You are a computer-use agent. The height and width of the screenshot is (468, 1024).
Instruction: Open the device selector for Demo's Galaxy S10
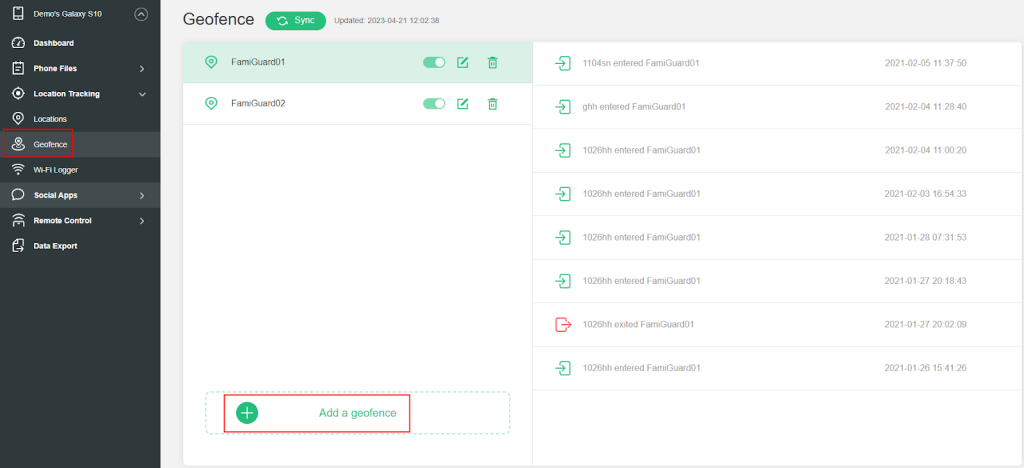tap(140, 15)
